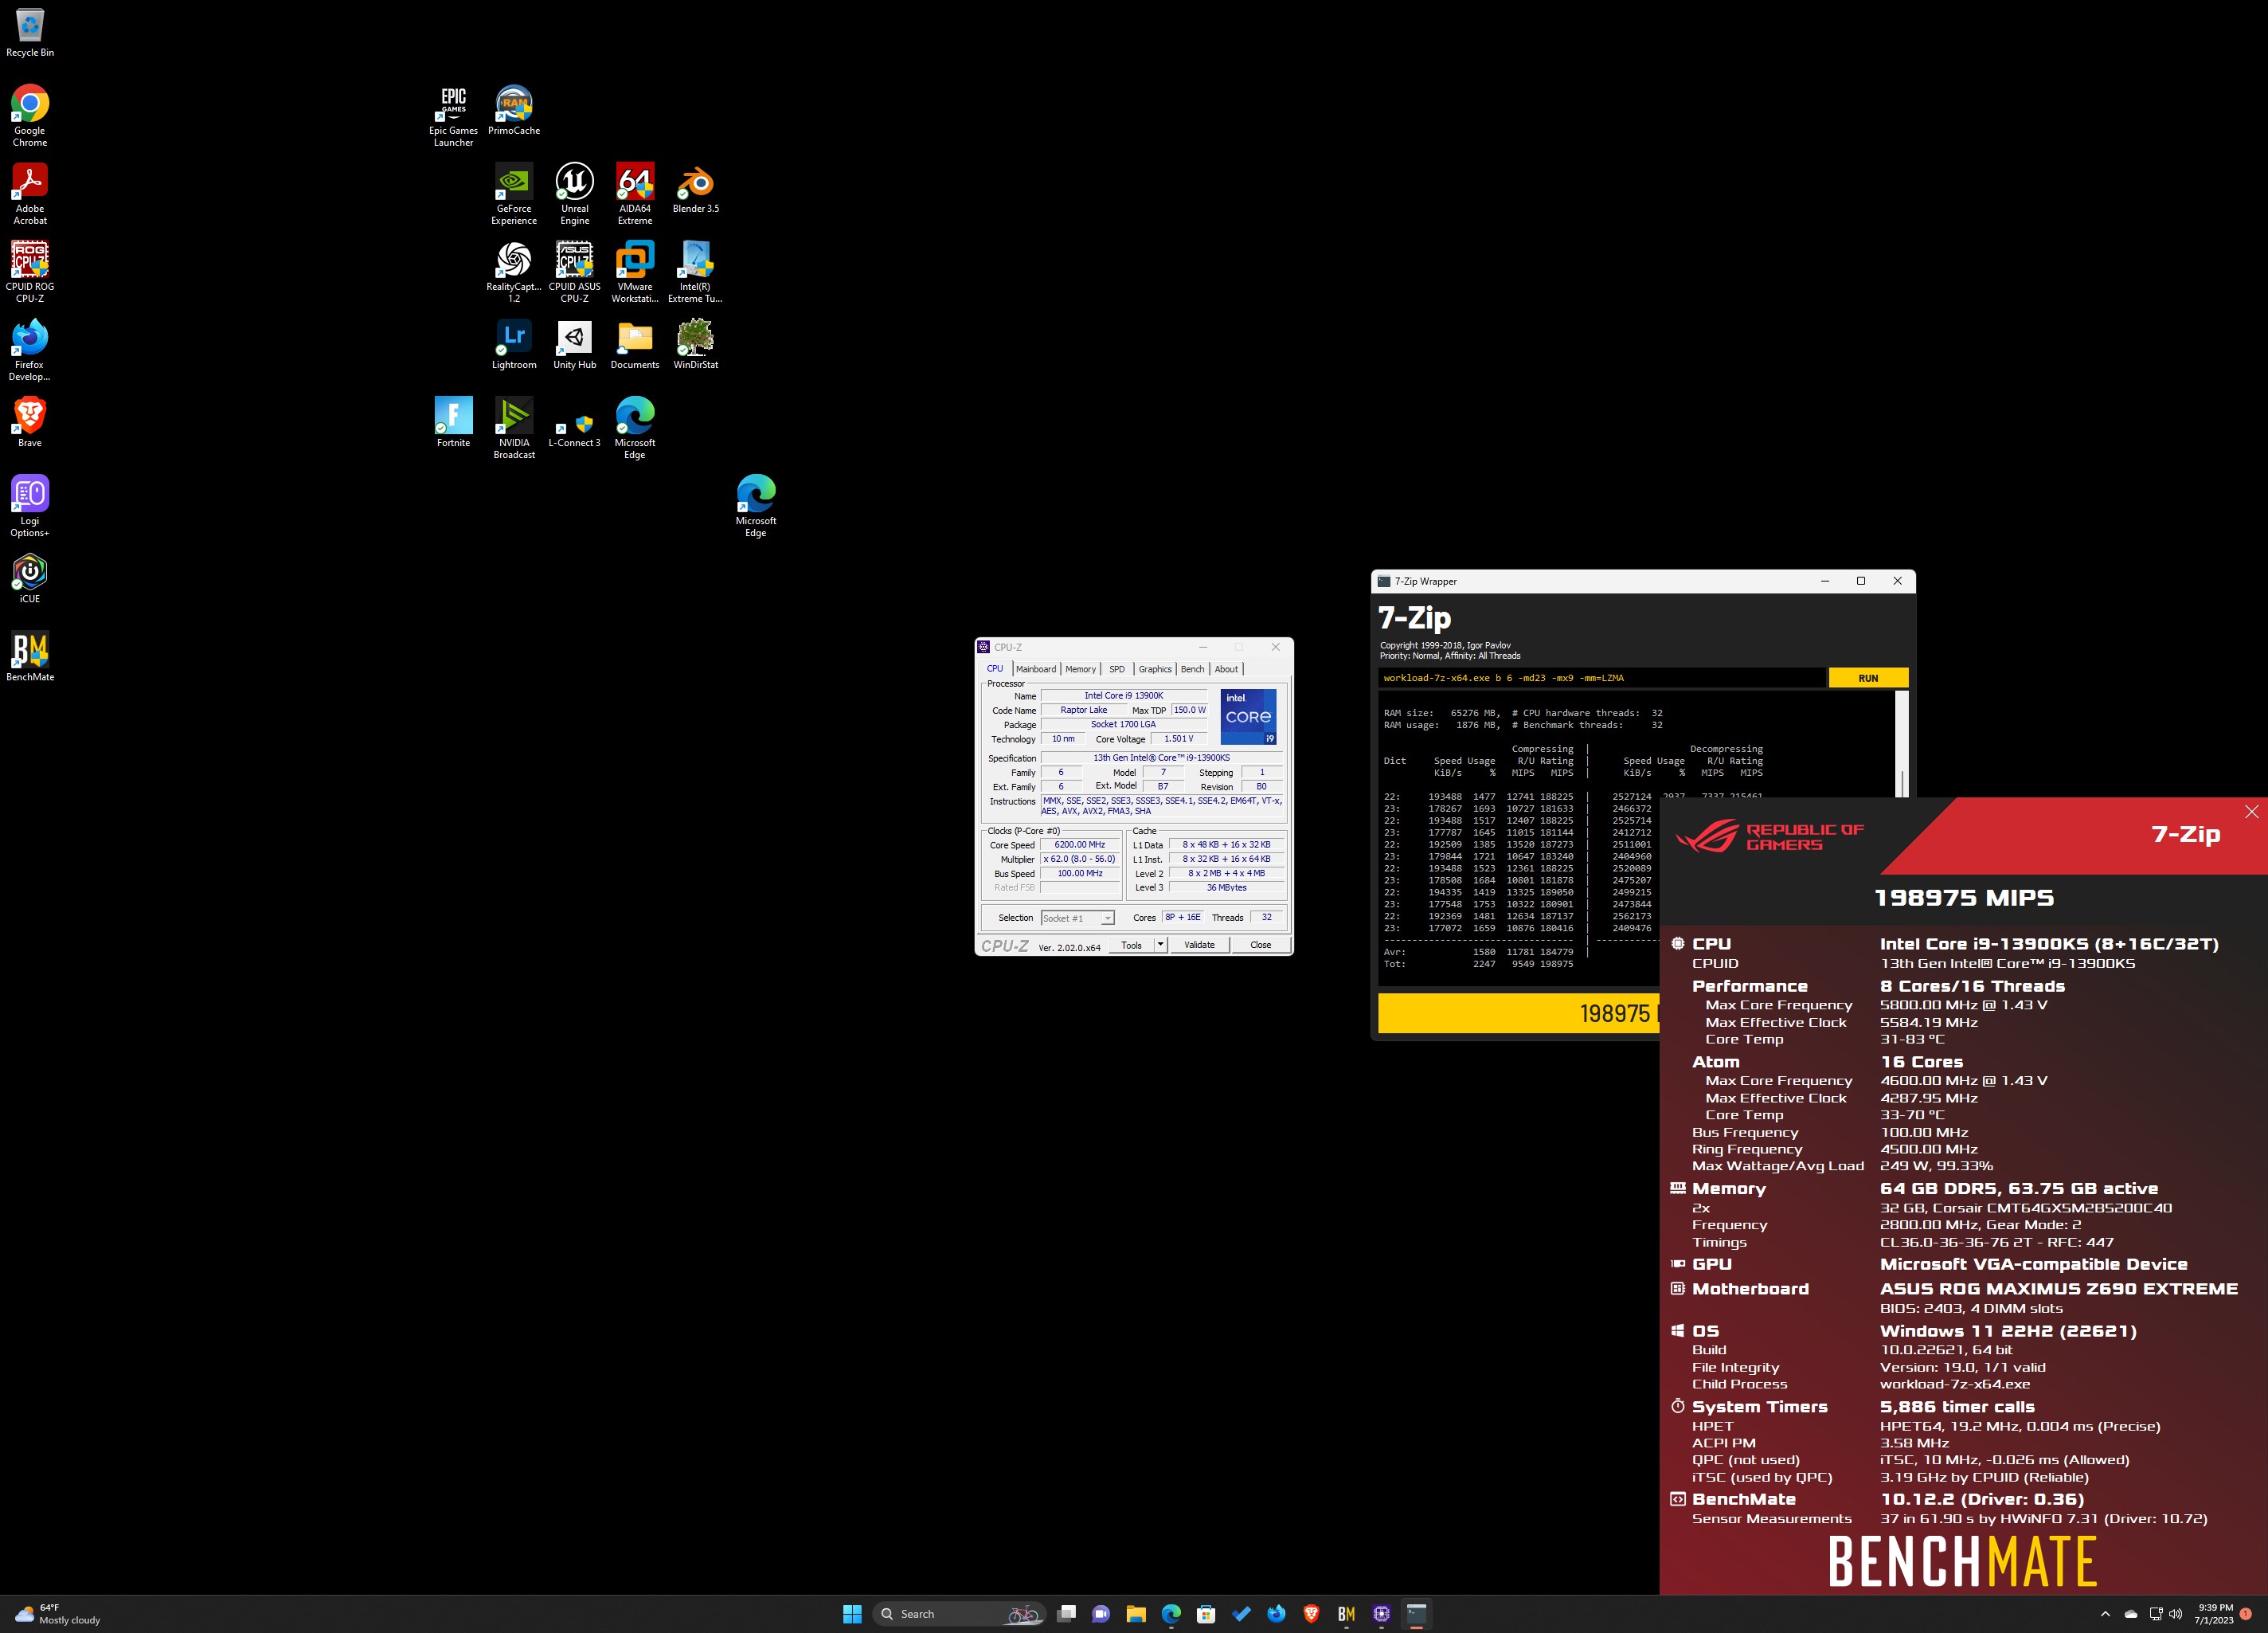2268x1633 pixels.
Task: Select the Epic Games Launcher icon
Action: coord(454,116)
